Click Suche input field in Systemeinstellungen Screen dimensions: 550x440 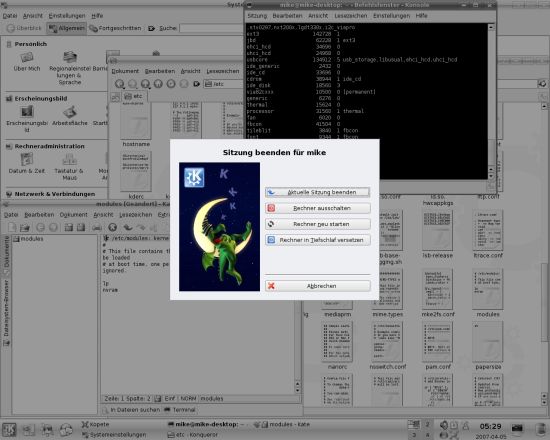(212, 28)
